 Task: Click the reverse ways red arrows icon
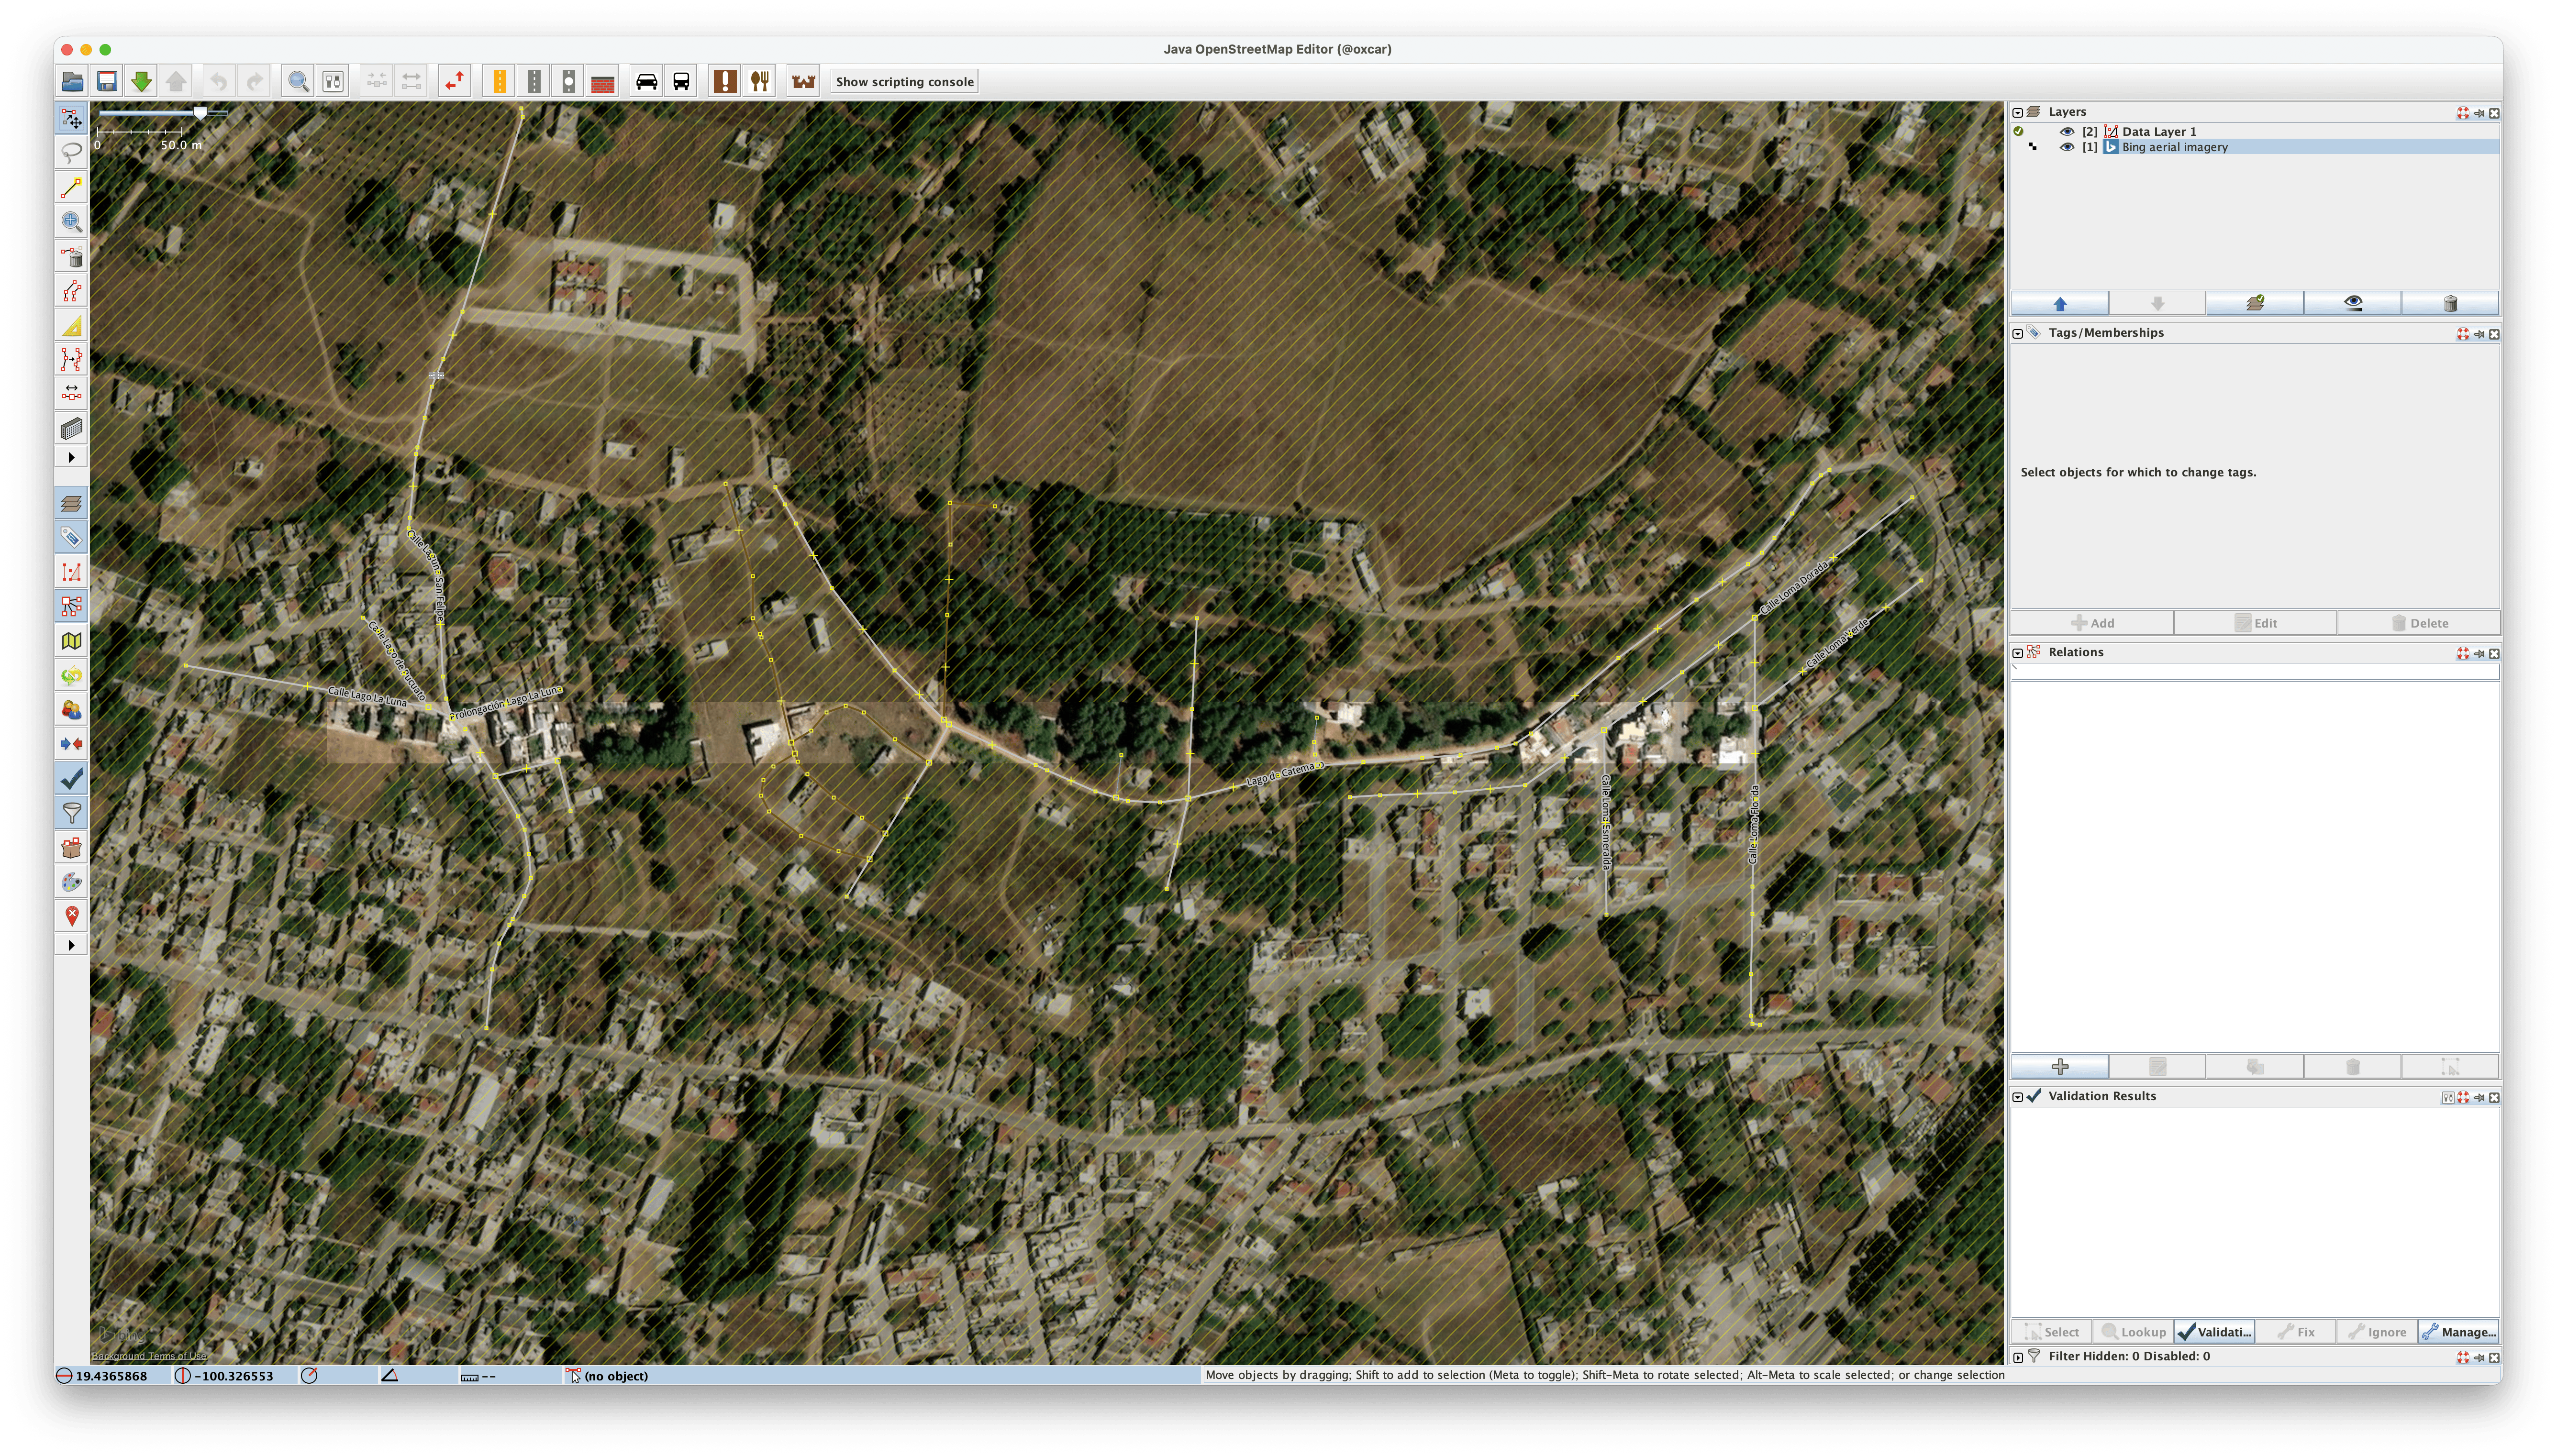click(x=455, y=82)
